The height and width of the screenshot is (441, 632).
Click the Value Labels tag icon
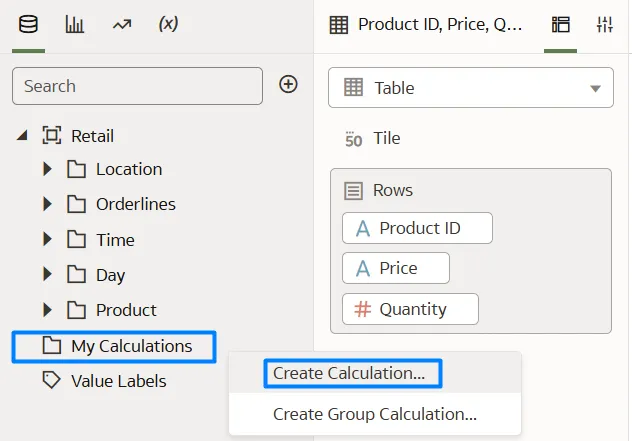tap(50, 380)
